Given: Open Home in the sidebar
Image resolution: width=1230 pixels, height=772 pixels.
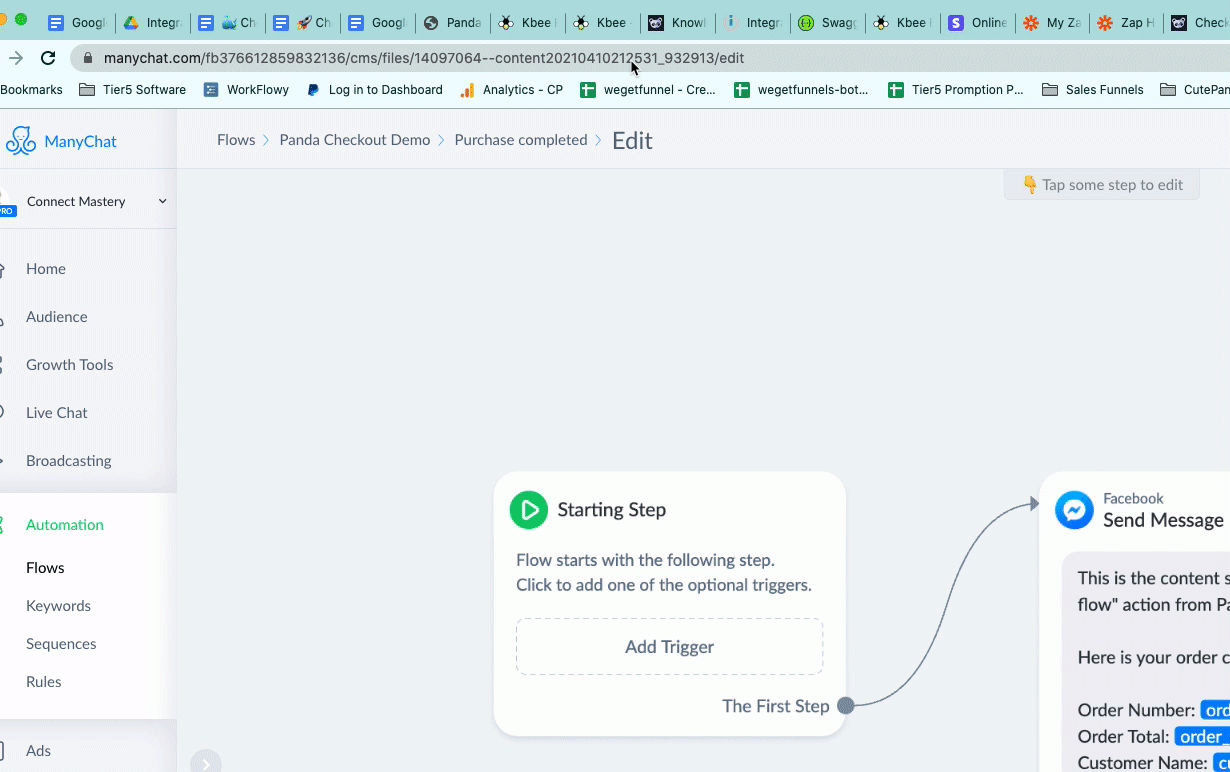Looking at the screenshot, I should (46, 269).
